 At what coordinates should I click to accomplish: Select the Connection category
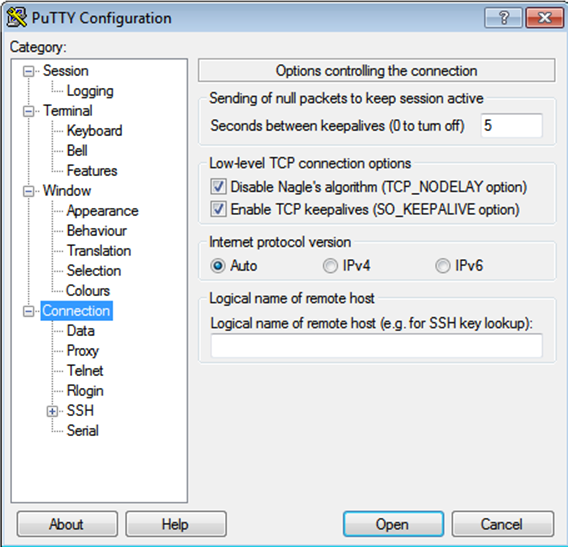(76, 311)
